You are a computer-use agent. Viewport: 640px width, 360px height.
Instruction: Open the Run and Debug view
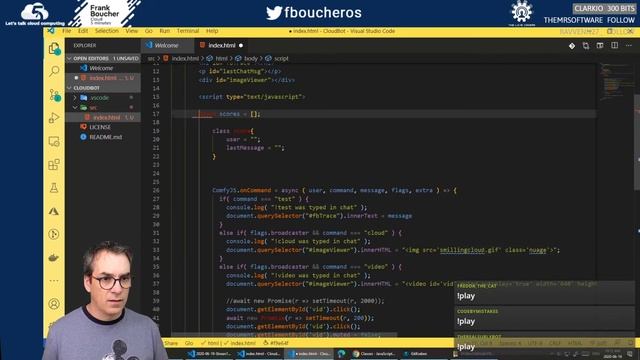coord(54,118)
